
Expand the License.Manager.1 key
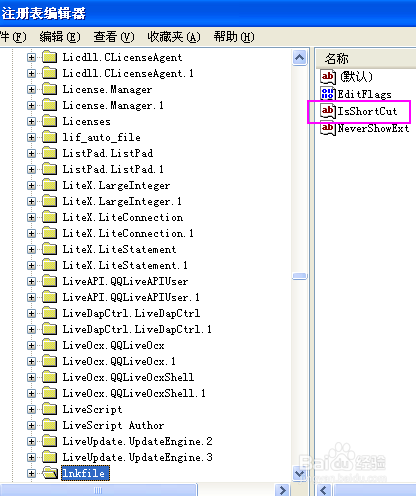[x=31, y=105]
